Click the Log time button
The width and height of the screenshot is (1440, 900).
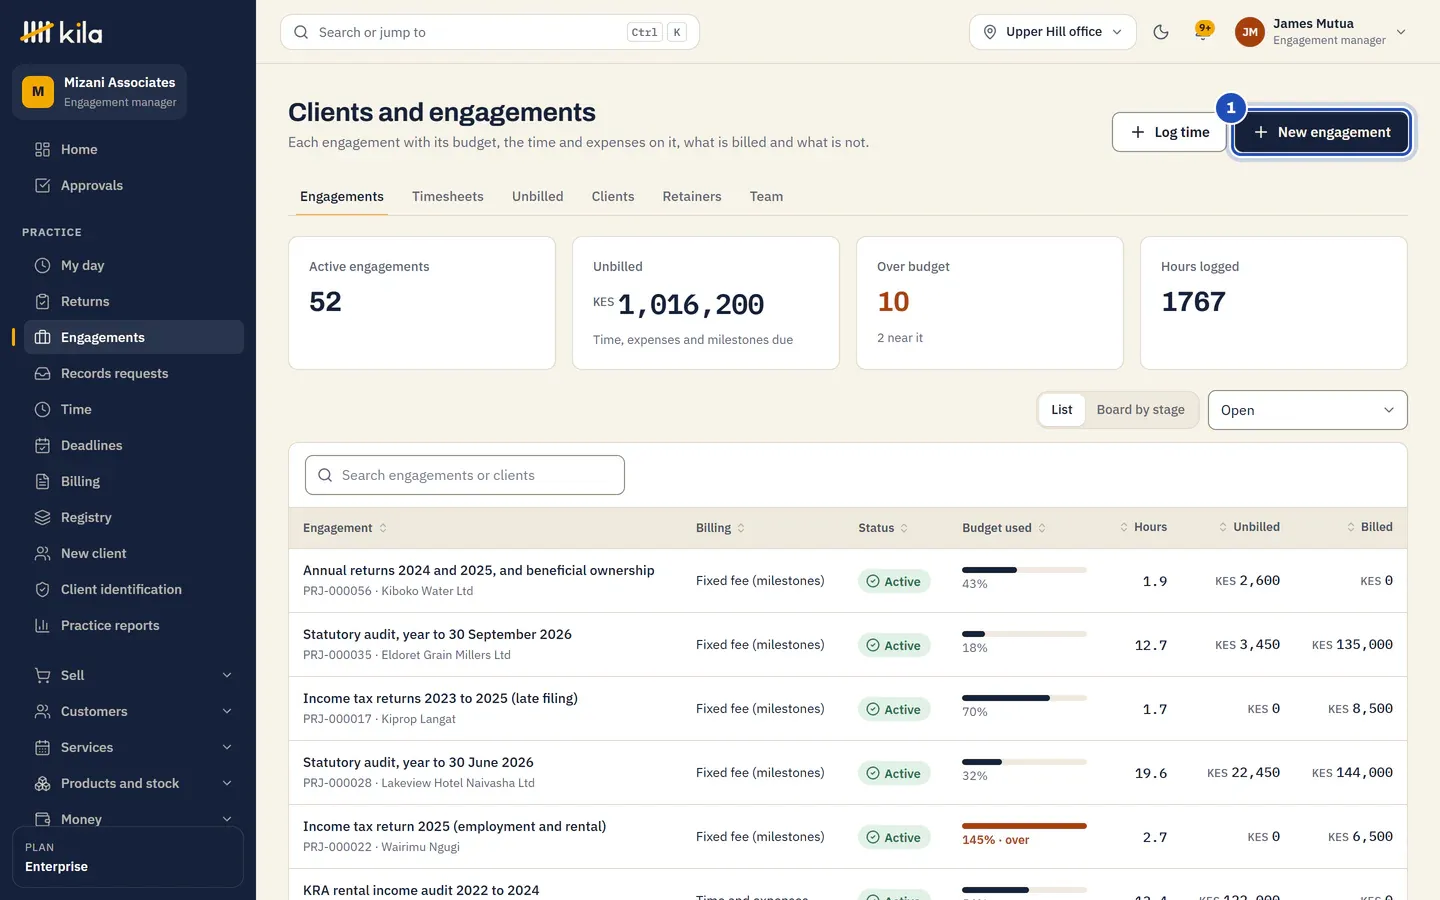(1169, 132)
